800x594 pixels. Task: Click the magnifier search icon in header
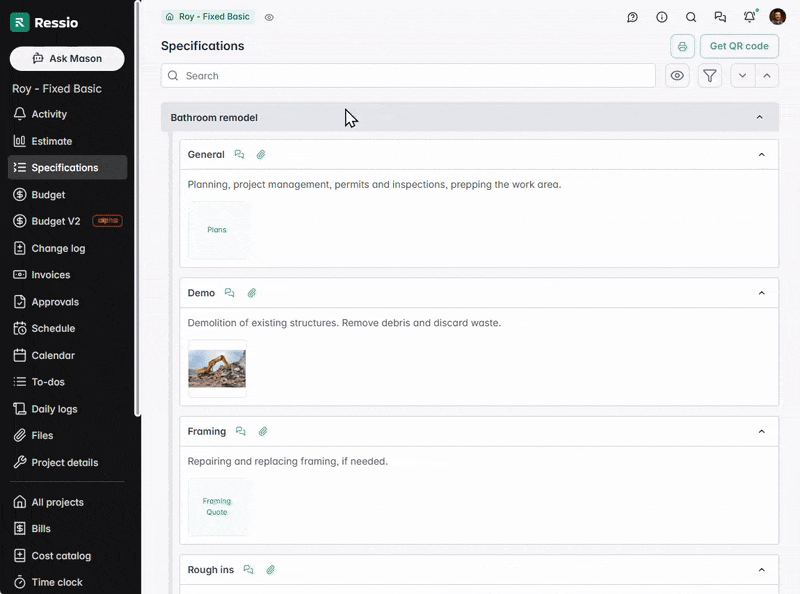coord(691,17)
